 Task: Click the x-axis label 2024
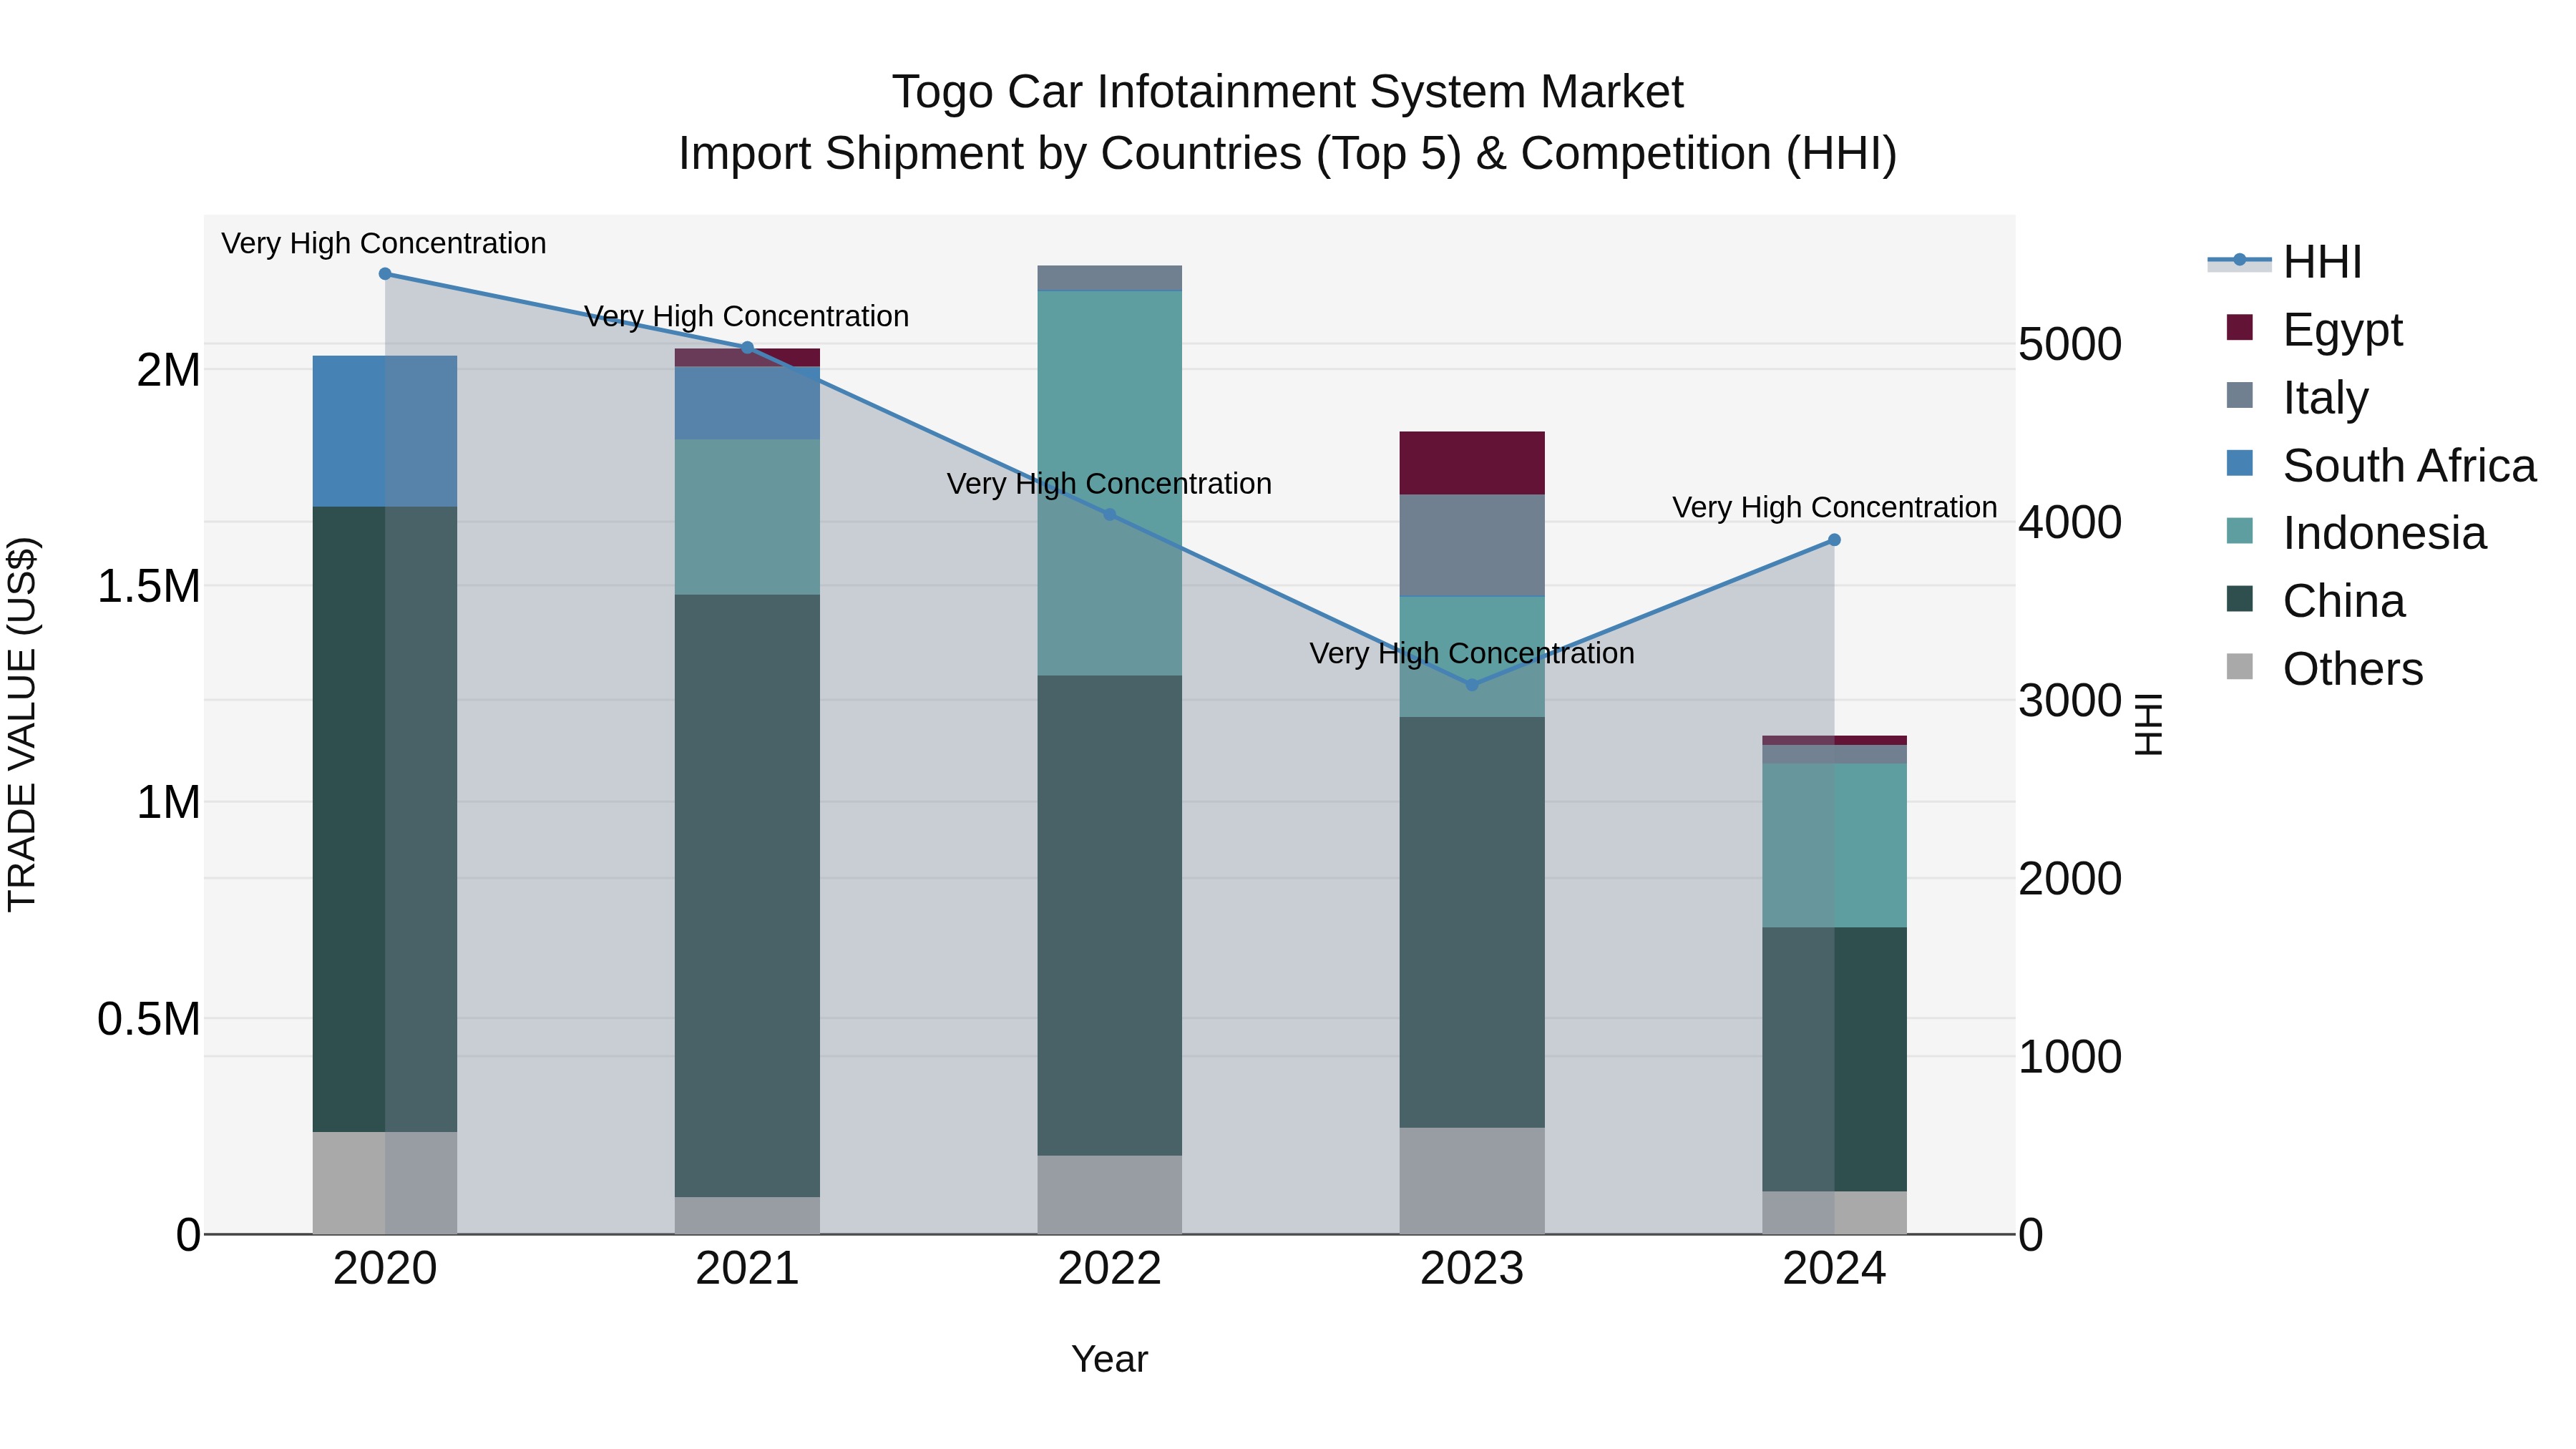click(1834, 1269)
